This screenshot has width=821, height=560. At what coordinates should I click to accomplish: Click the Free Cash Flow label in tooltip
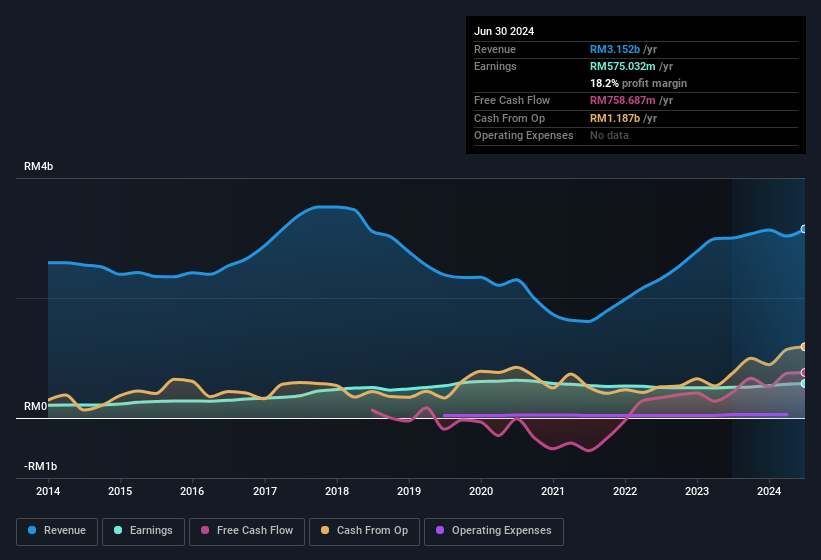coord(512,100)
